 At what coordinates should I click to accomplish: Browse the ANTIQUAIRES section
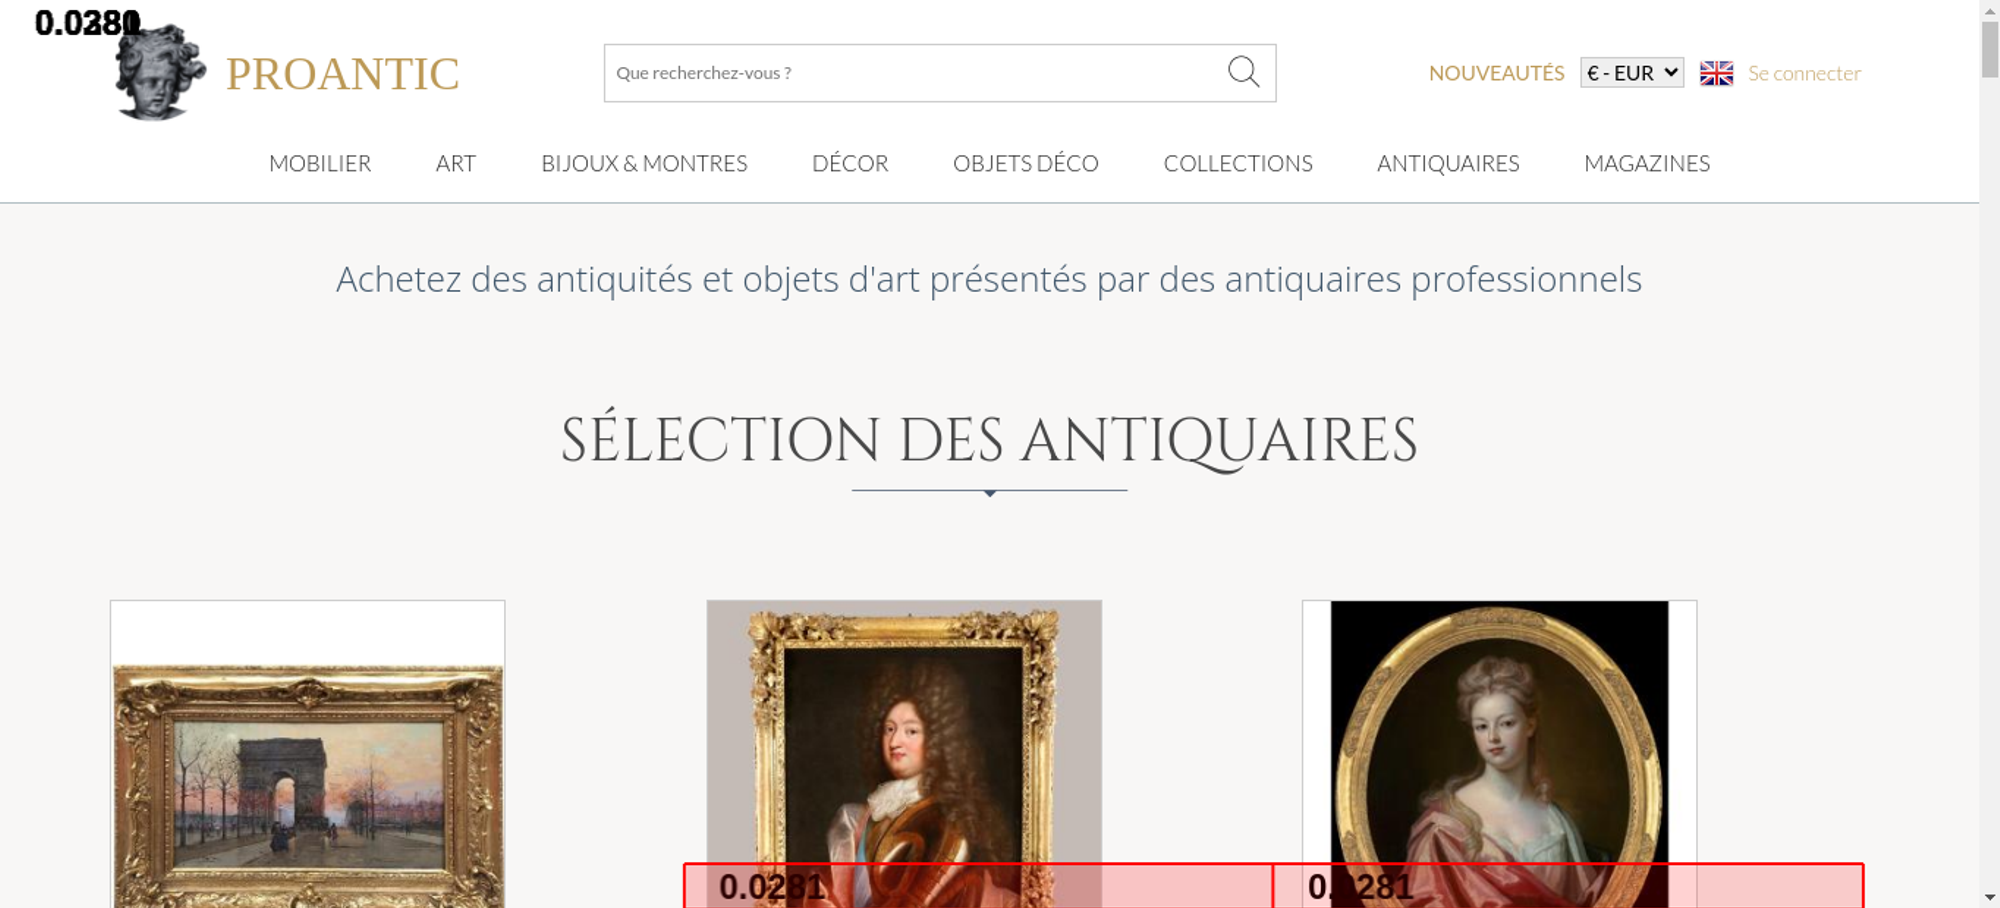click(1448, 163)
